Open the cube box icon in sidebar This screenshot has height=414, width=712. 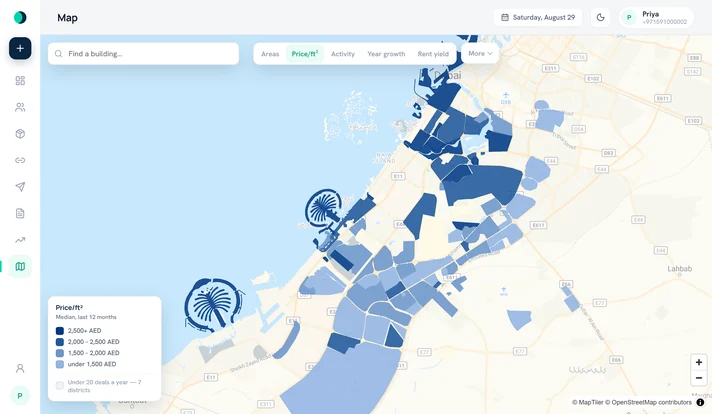coord(20,134)
